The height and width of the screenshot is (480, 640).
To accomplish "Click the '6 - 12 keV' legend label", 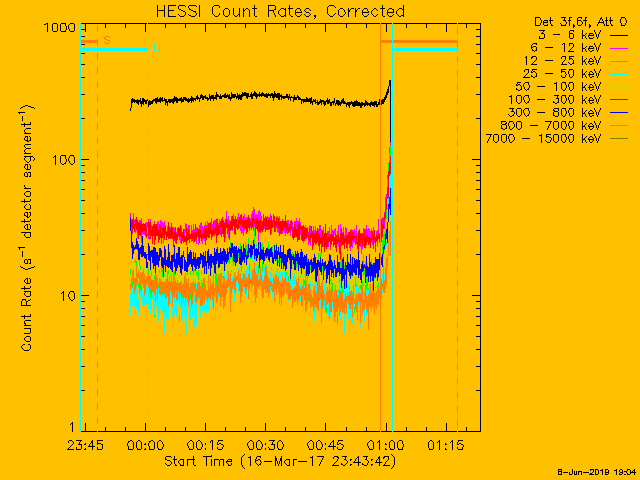I will [566, 48].
